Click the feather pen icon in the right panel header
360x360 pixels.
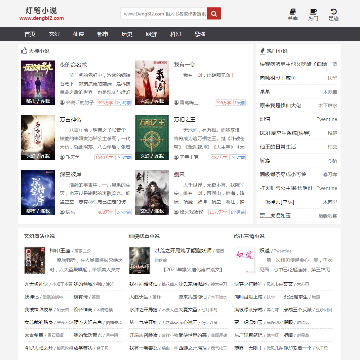tap(263, 51)
